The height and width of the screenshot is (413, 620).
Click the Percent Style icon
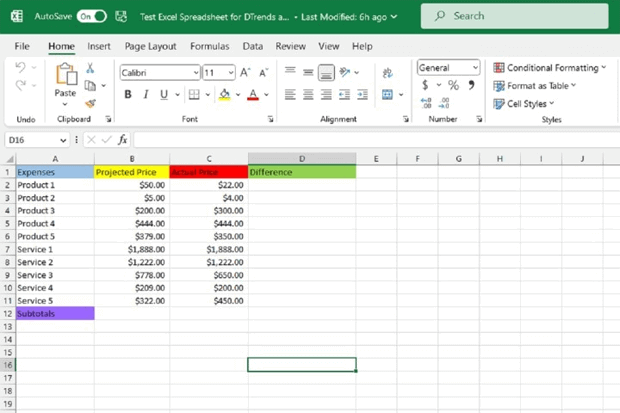453,86
